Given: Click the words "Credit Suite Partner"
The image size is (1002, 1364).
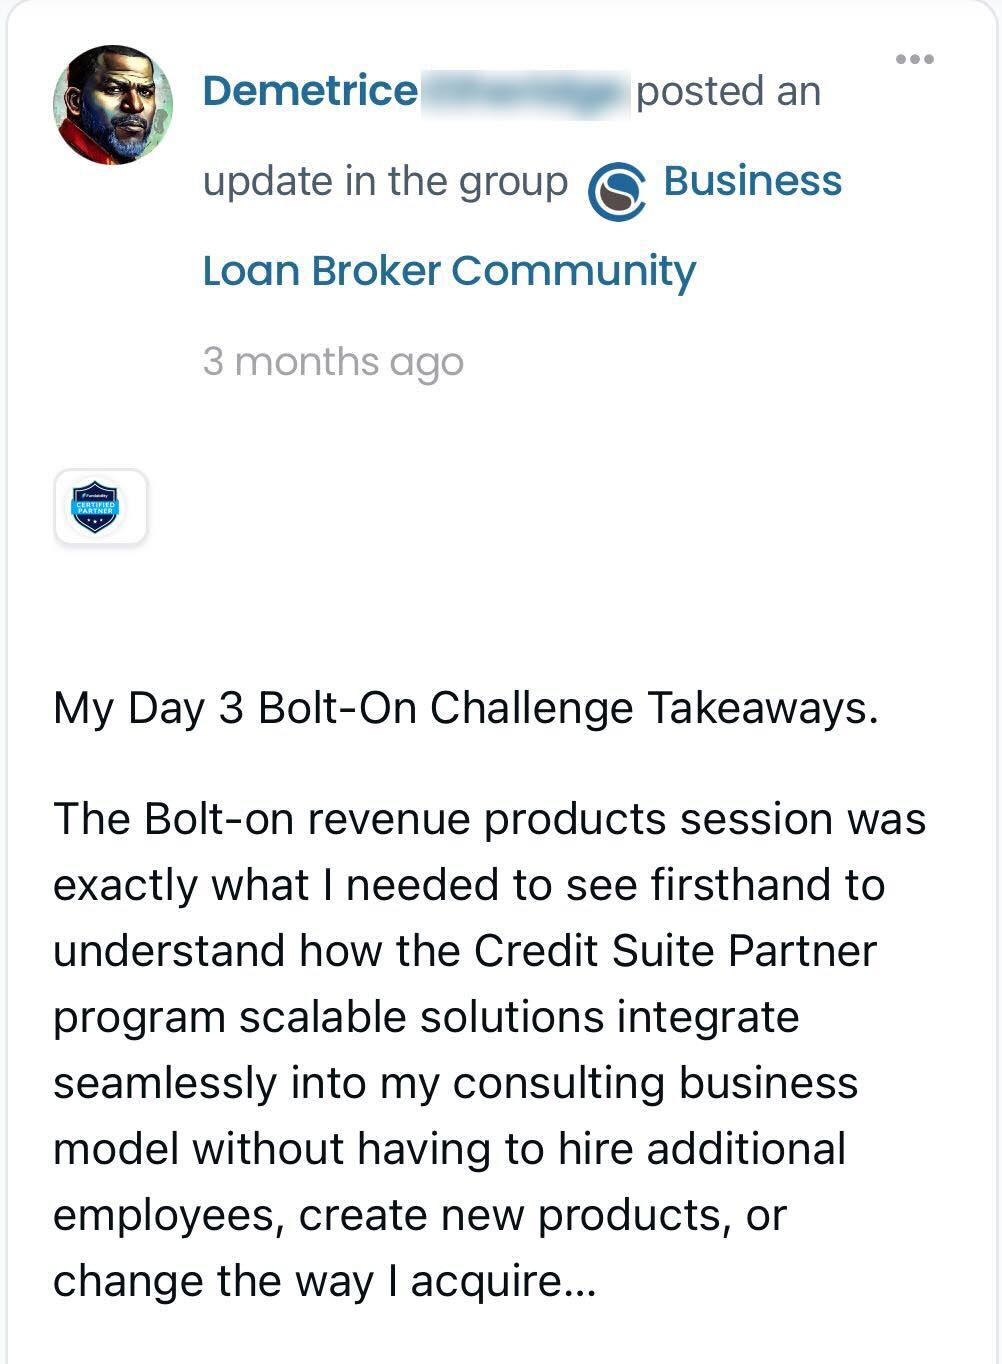Looking at the screenshot, I should pos(675,951).
